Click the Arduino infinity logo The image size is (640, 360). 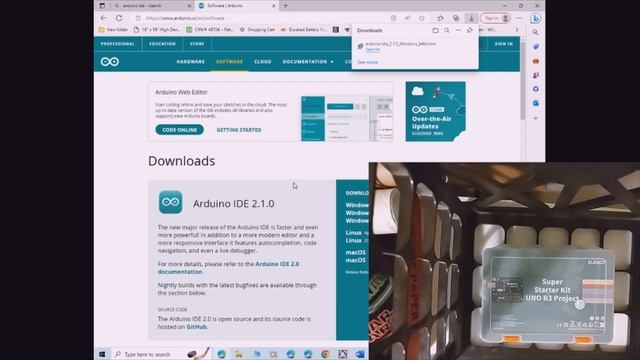110,62
